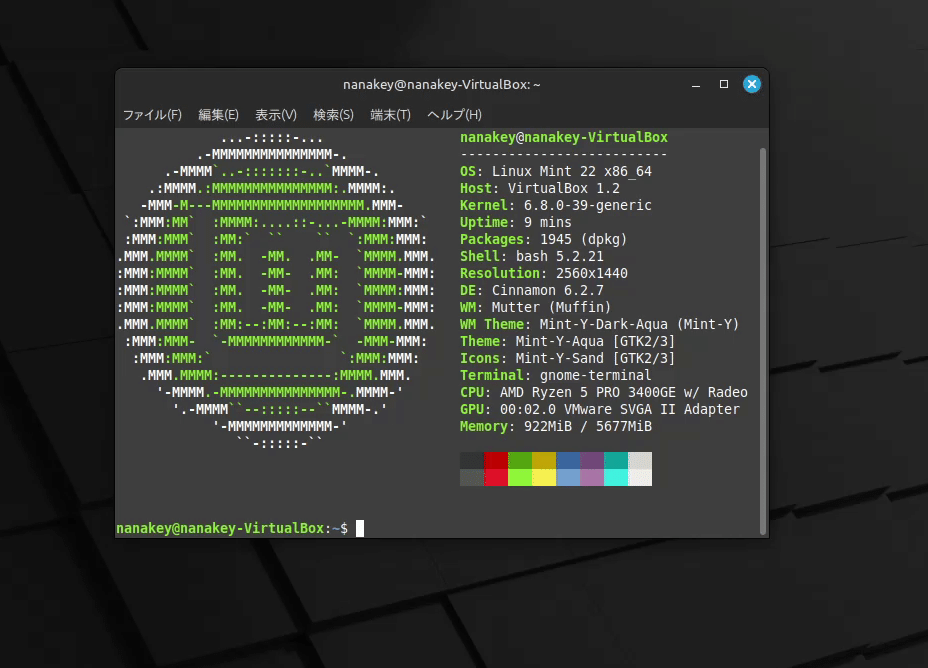Click the 'GPU: 00:02.0 VMware SVGA II Adapter' line
This screenshot has height=668, width=928.
(x=600, y=409)
